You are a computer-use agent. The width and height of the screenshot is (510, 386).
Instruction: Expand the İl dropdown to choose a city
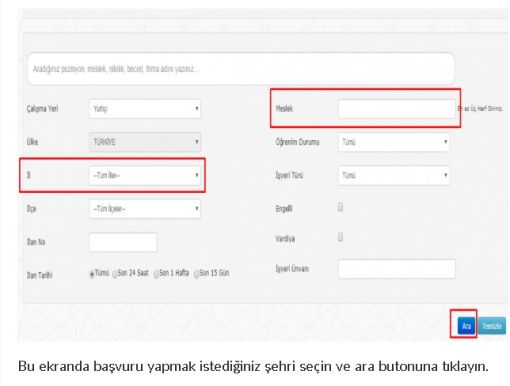pos(145,175)
